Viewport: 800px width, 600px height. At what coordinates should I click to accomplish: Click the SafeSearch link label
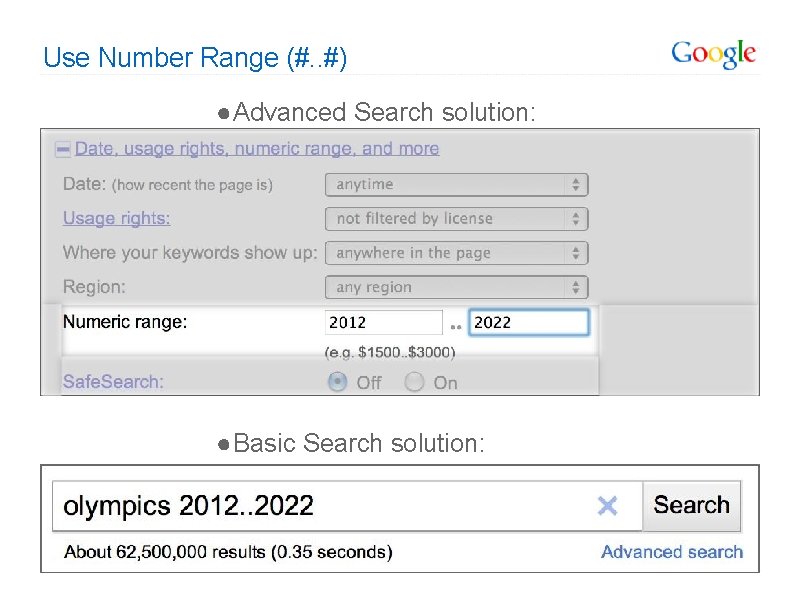click(x=113, y=381)
